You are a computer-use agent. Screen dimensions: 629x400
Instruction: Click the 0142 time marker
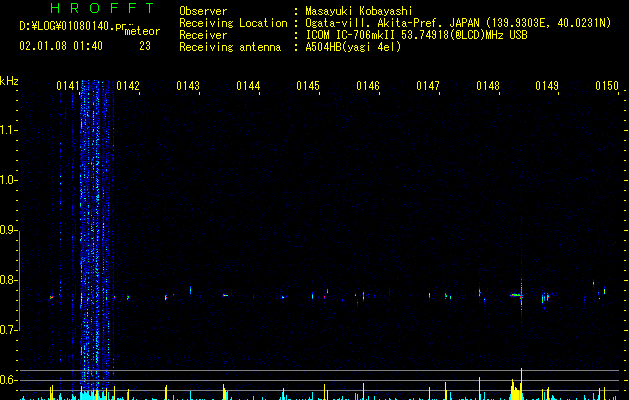[x=128, y=86]
